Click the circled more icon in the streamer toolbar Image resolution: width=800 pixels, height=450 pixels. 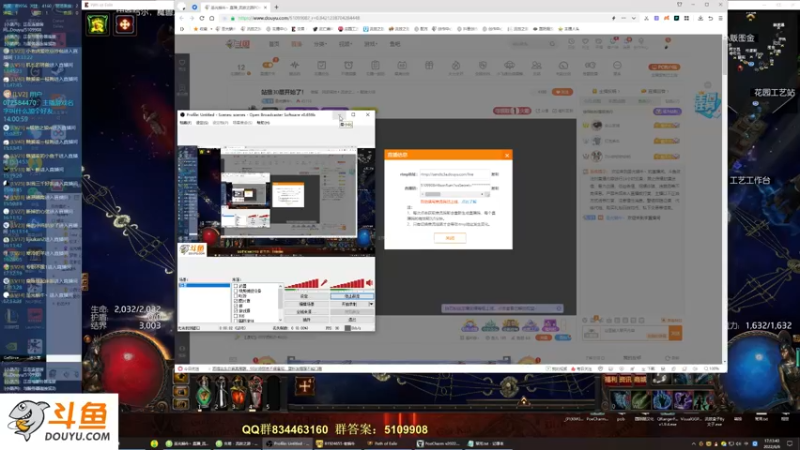pyautogui.click(x=617, y=65)
